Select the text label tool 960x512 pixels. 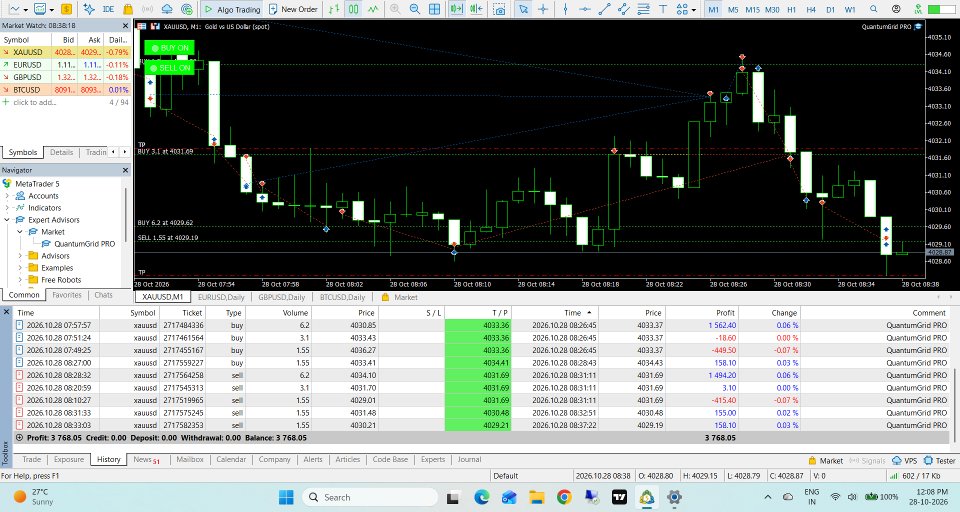pyautogui.click(x=663, y=9)
